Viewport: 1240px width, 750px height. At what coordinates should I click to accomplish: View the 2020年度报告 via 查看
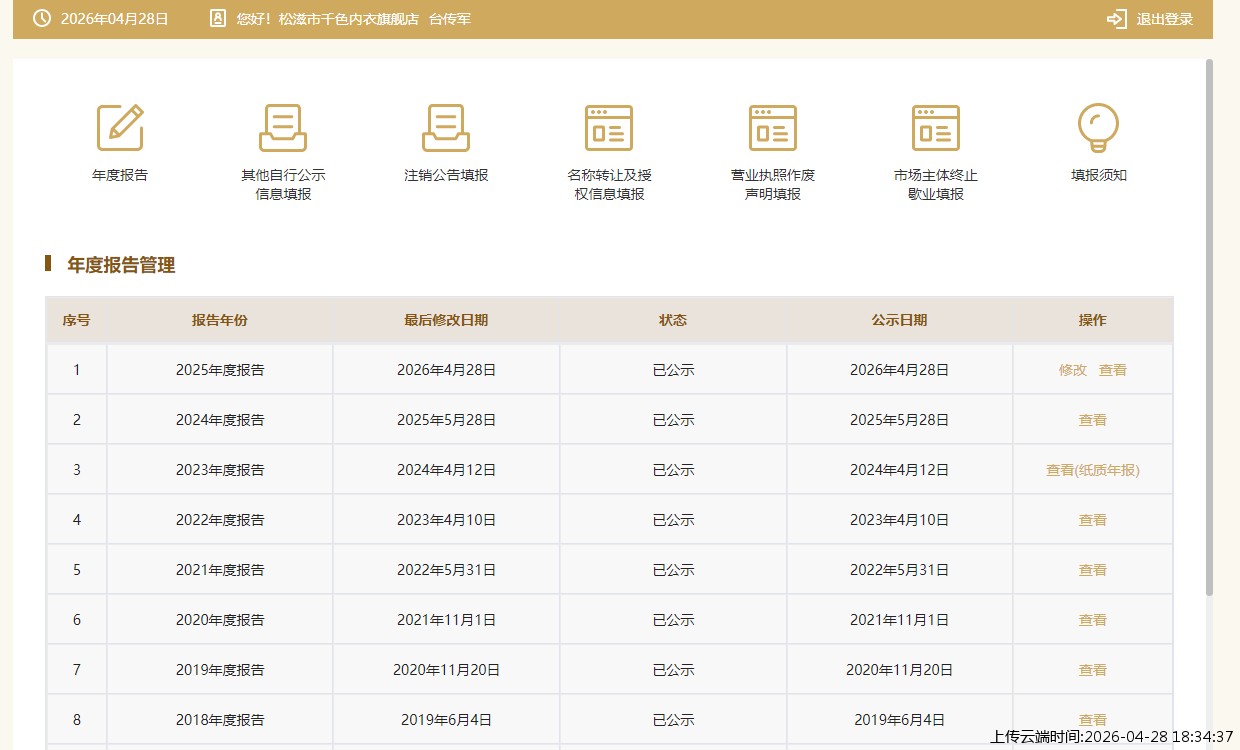(x=1092, y=620)
